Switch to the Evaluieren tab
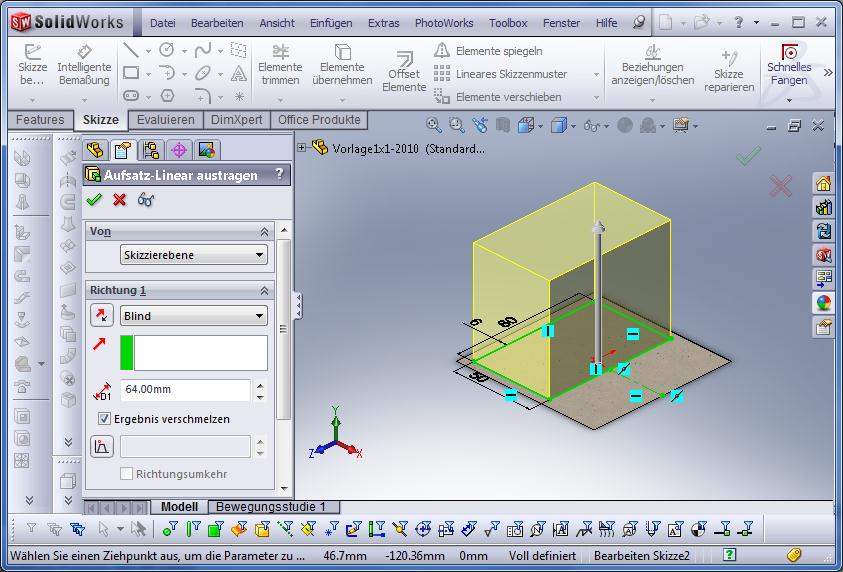This screenshot has width=843, height=572. pos(166,120)
